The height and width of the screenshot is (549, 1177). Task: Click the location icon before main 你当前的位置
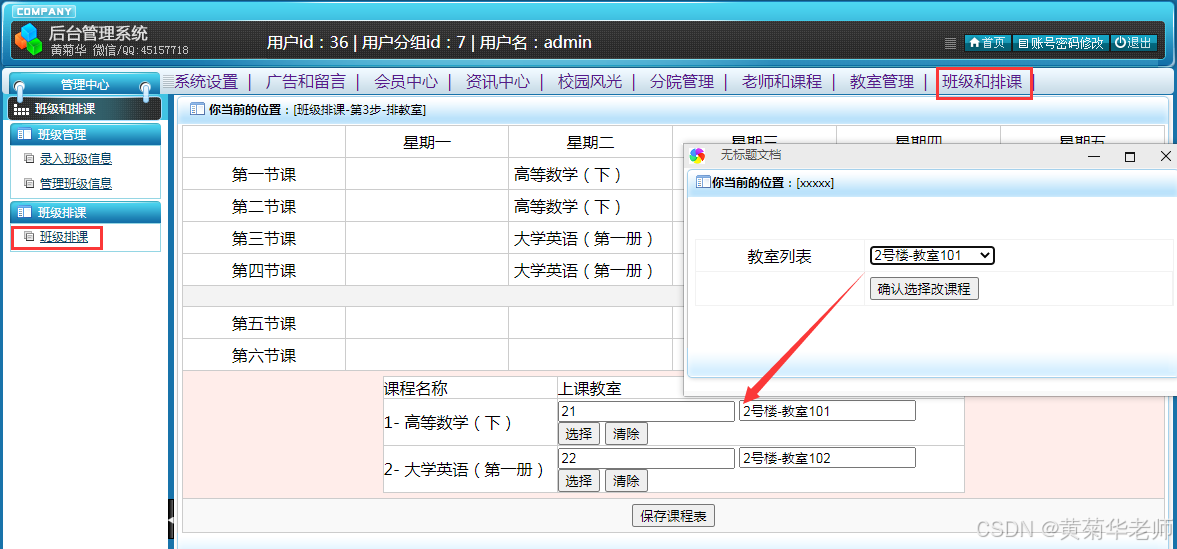pyautogui.click(x=197, y=110)
